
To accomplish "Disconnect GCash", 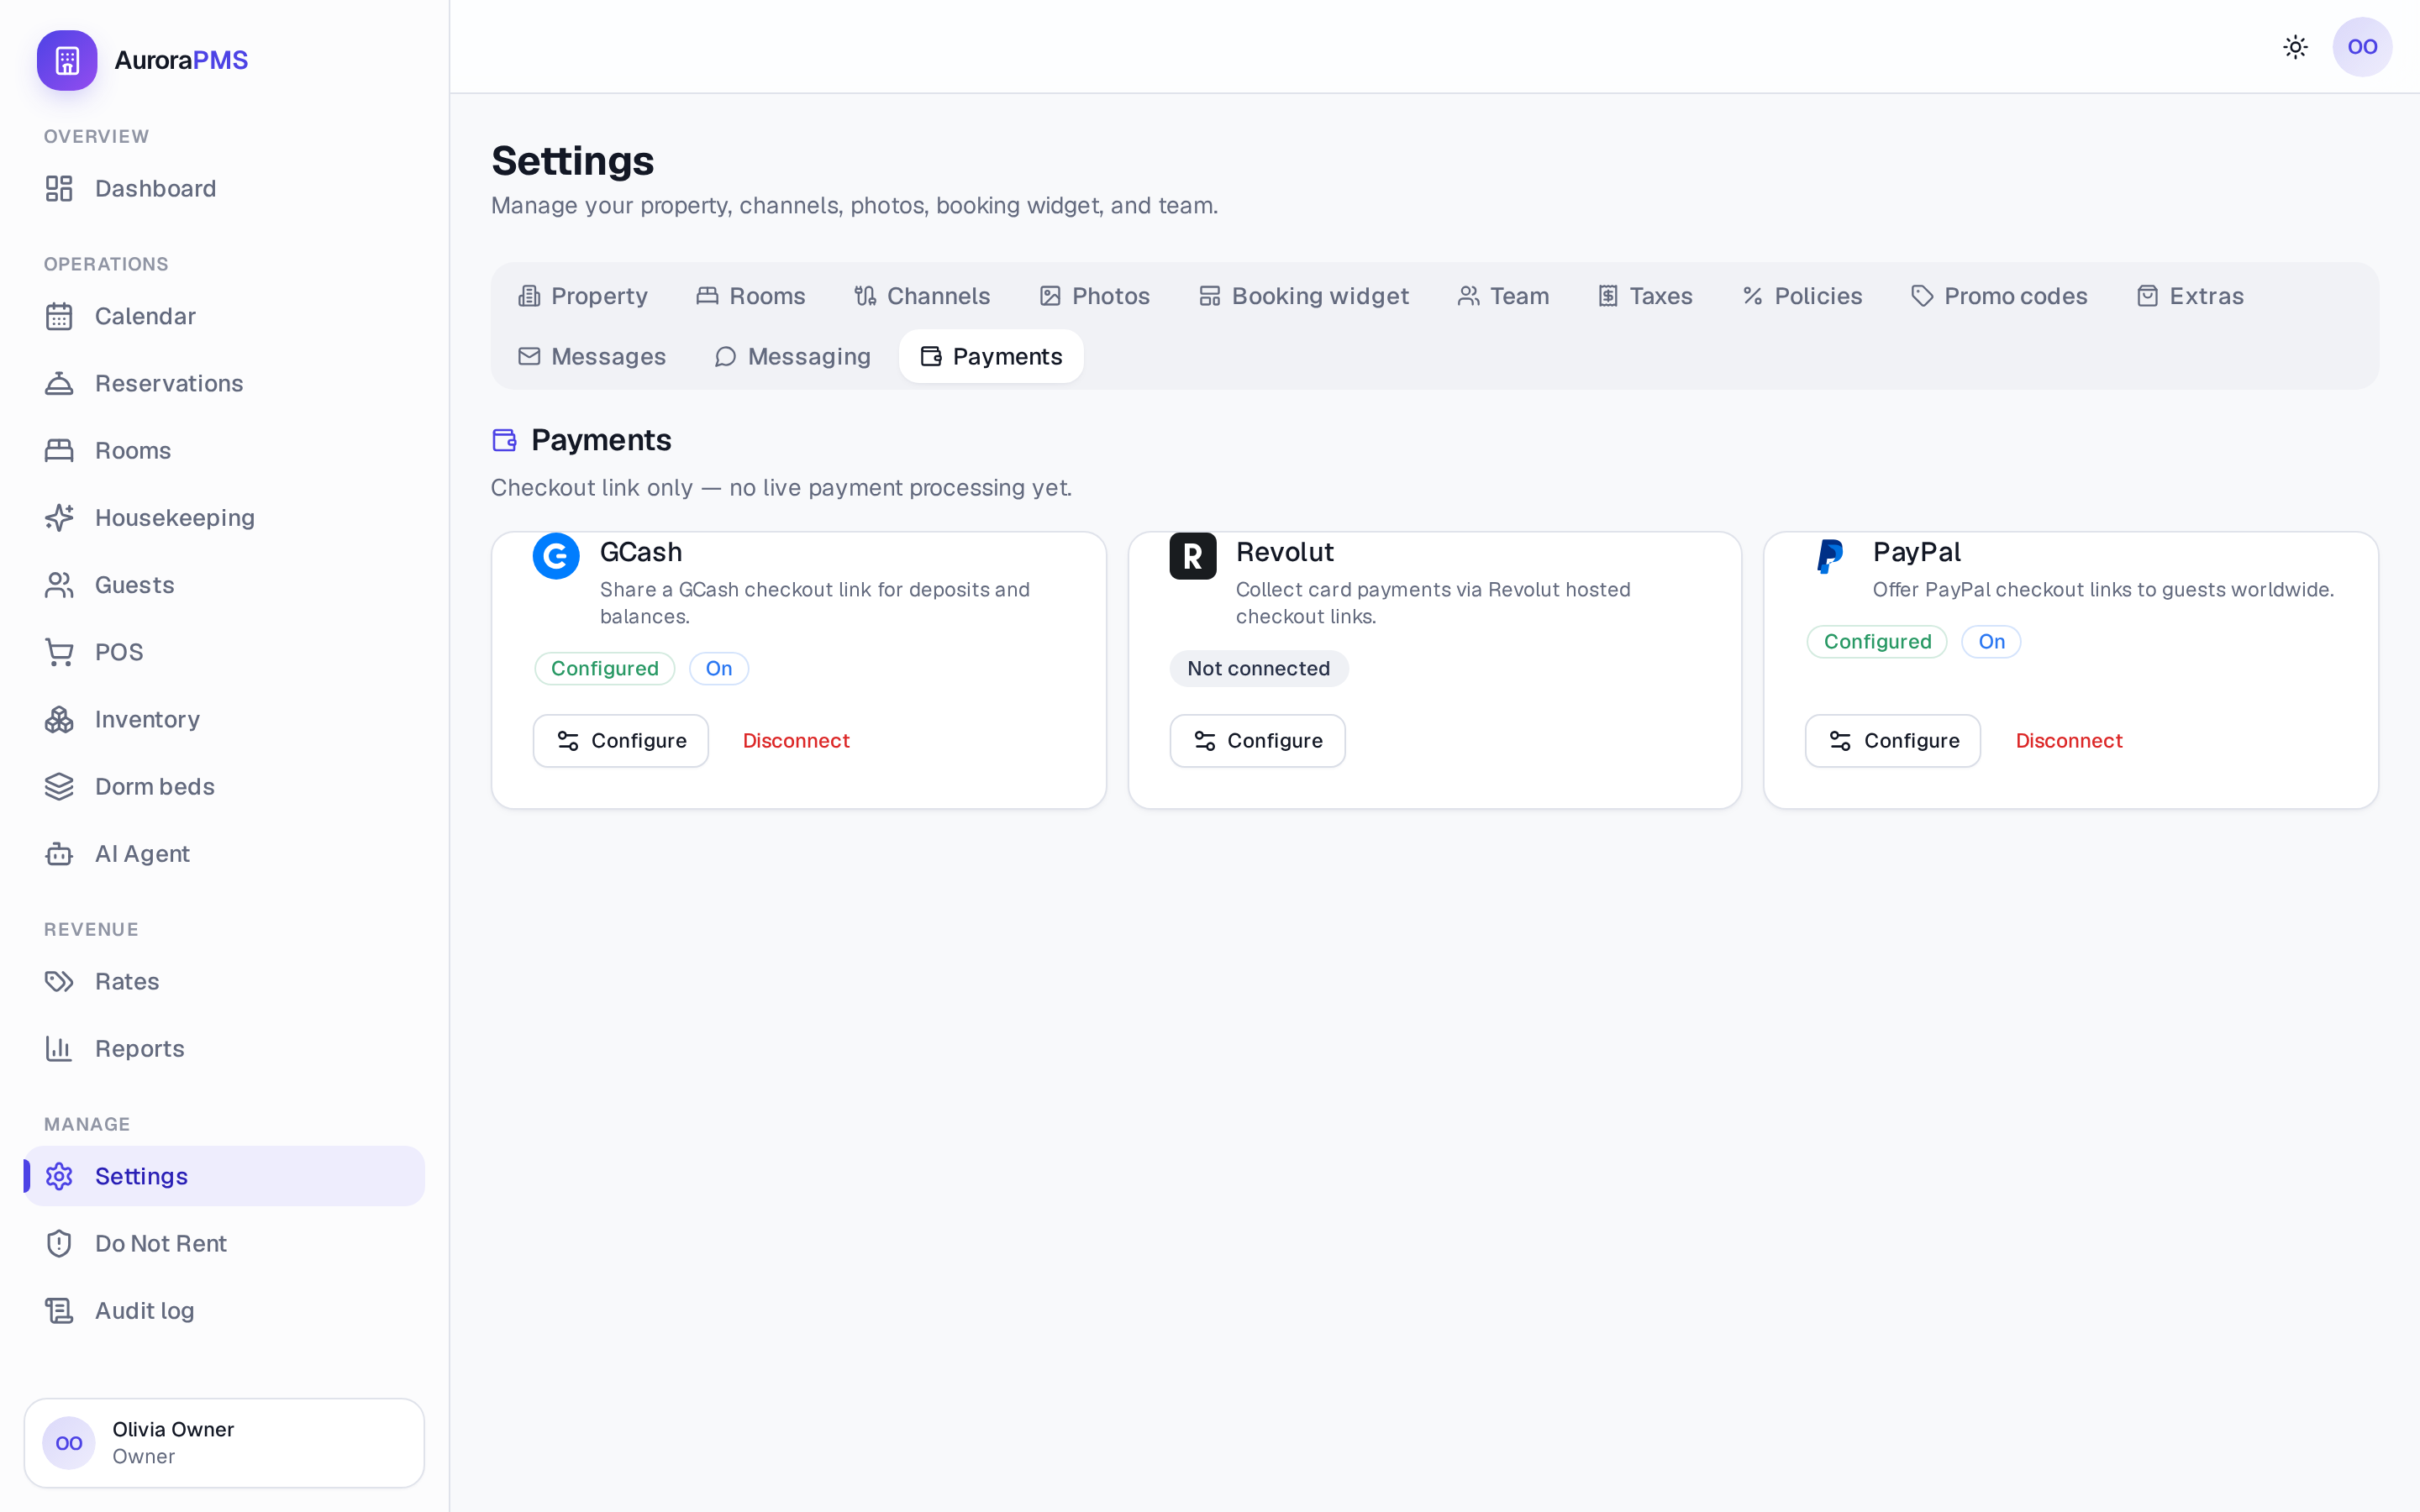I will pyautogui.click(x=796, y=741).
